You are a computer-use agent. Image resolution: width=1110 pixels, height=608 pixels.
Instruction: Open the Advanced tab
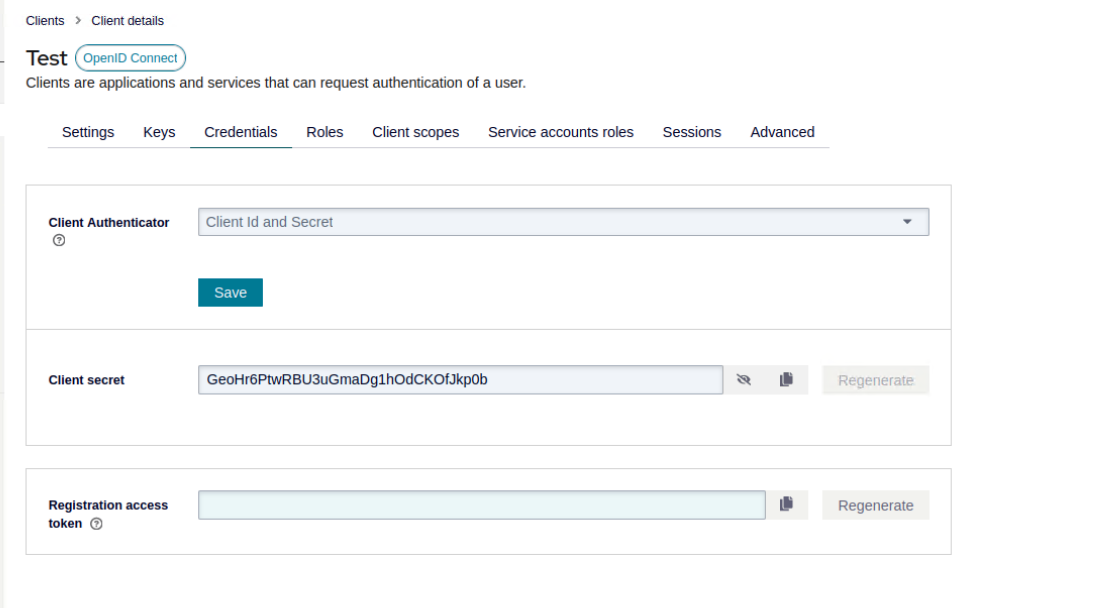tap(782, 131)
